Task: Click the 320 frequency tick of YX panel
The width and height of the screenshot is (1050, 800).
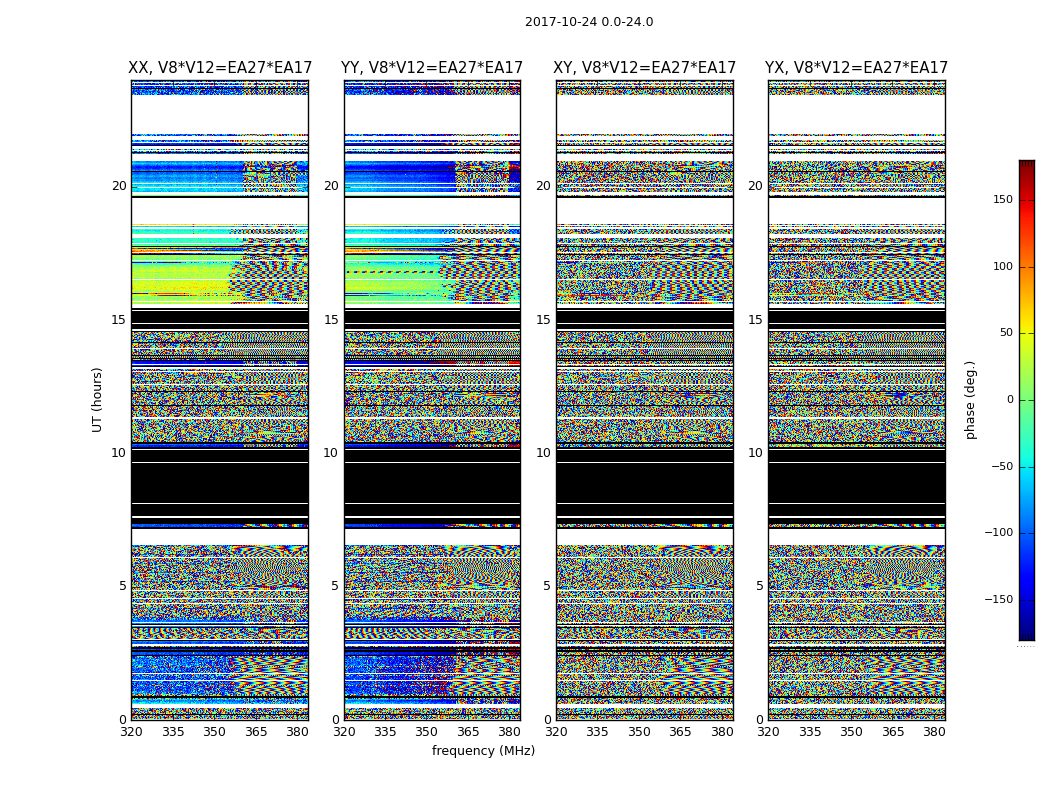Action: pos(768,732)
